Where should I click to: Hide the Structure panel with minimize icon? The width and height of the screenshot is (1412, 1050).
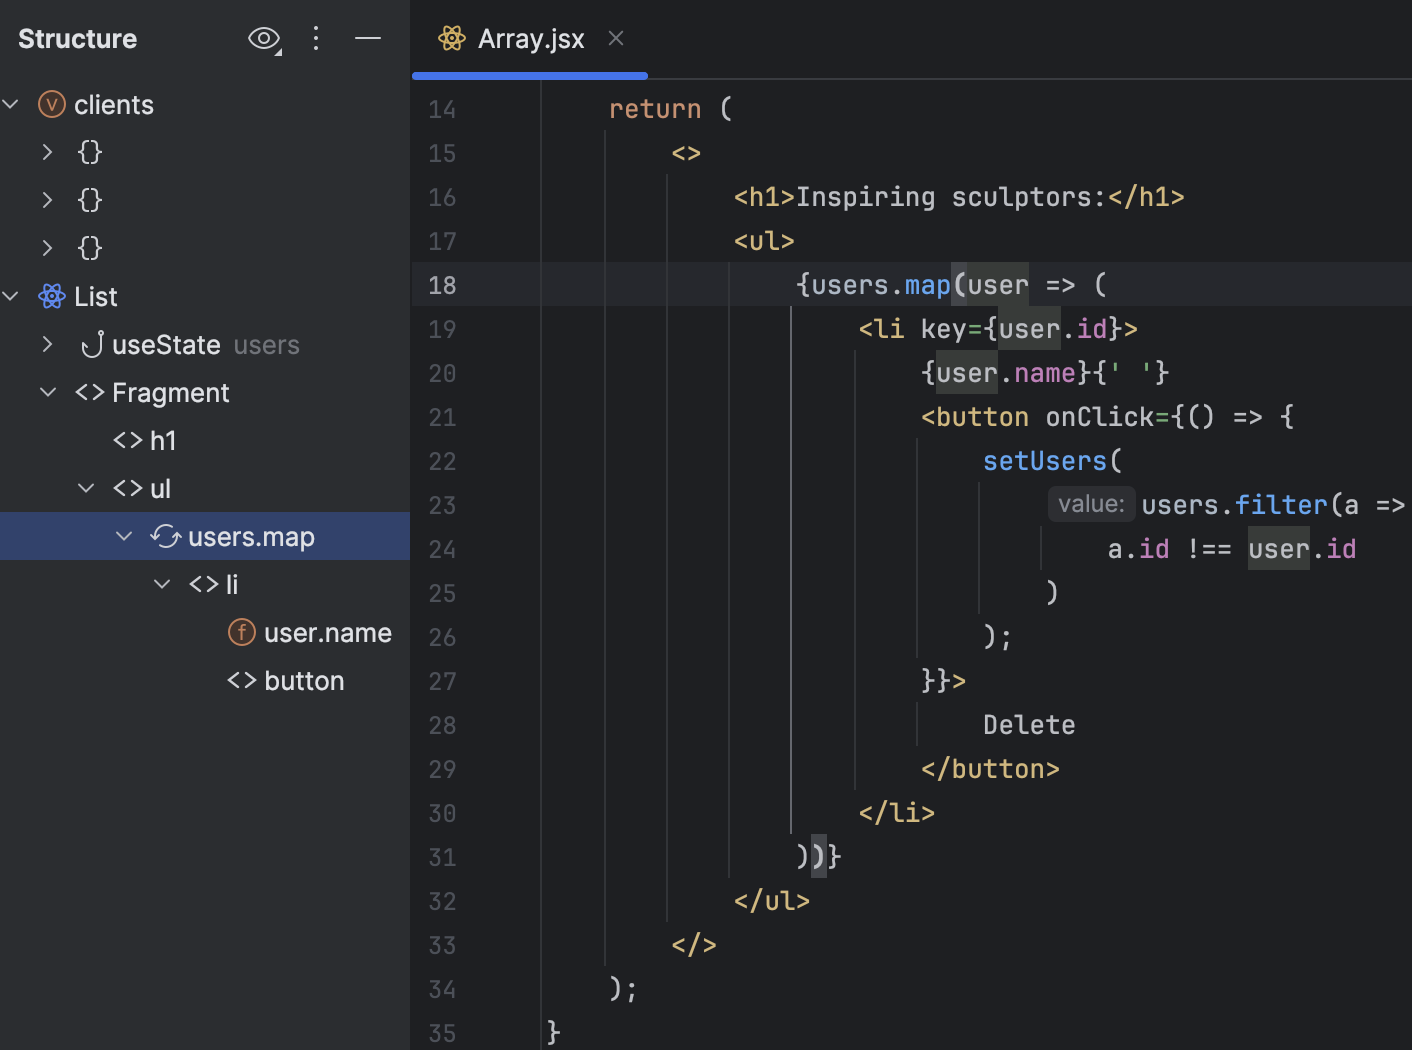(x=368, y=39)
